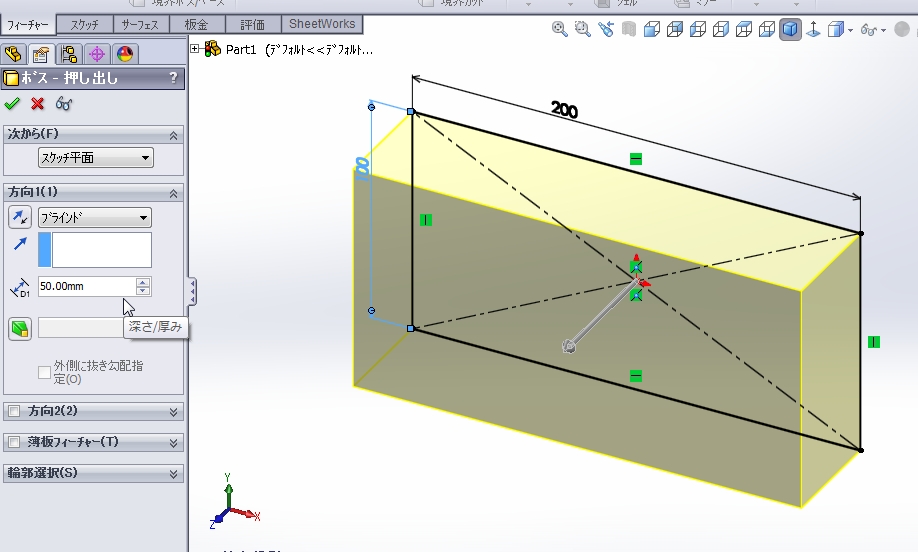Open the ブラインド end condition dropdown
The image size is (918, 552).
pos(94,218)
